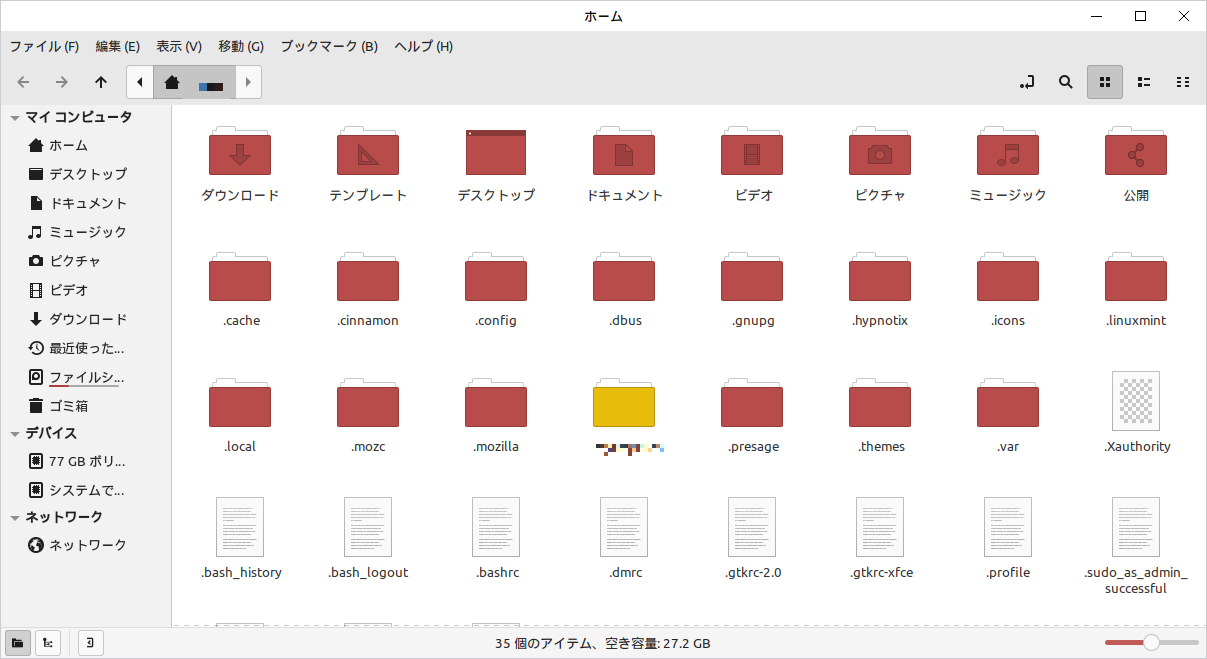Switch to icon view

tap(1105, 82)
